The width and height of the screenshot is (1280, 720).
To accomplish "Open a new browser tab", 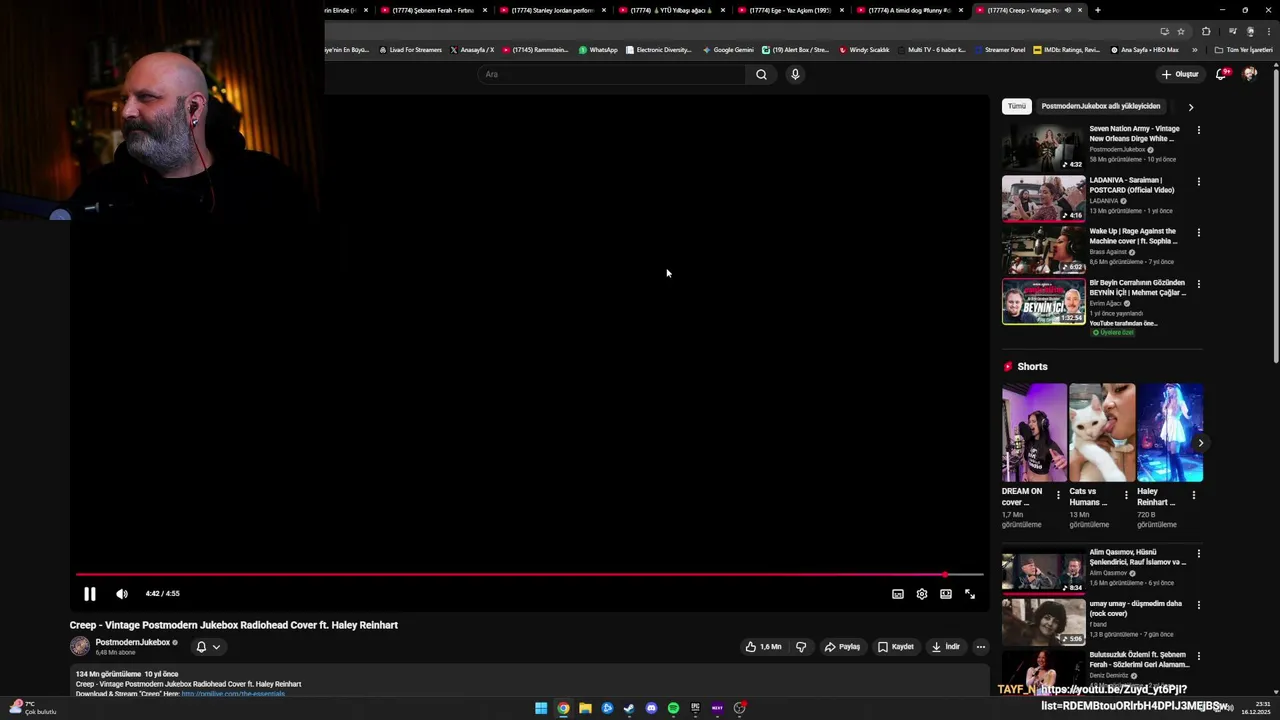I will tap(1097, 10).
